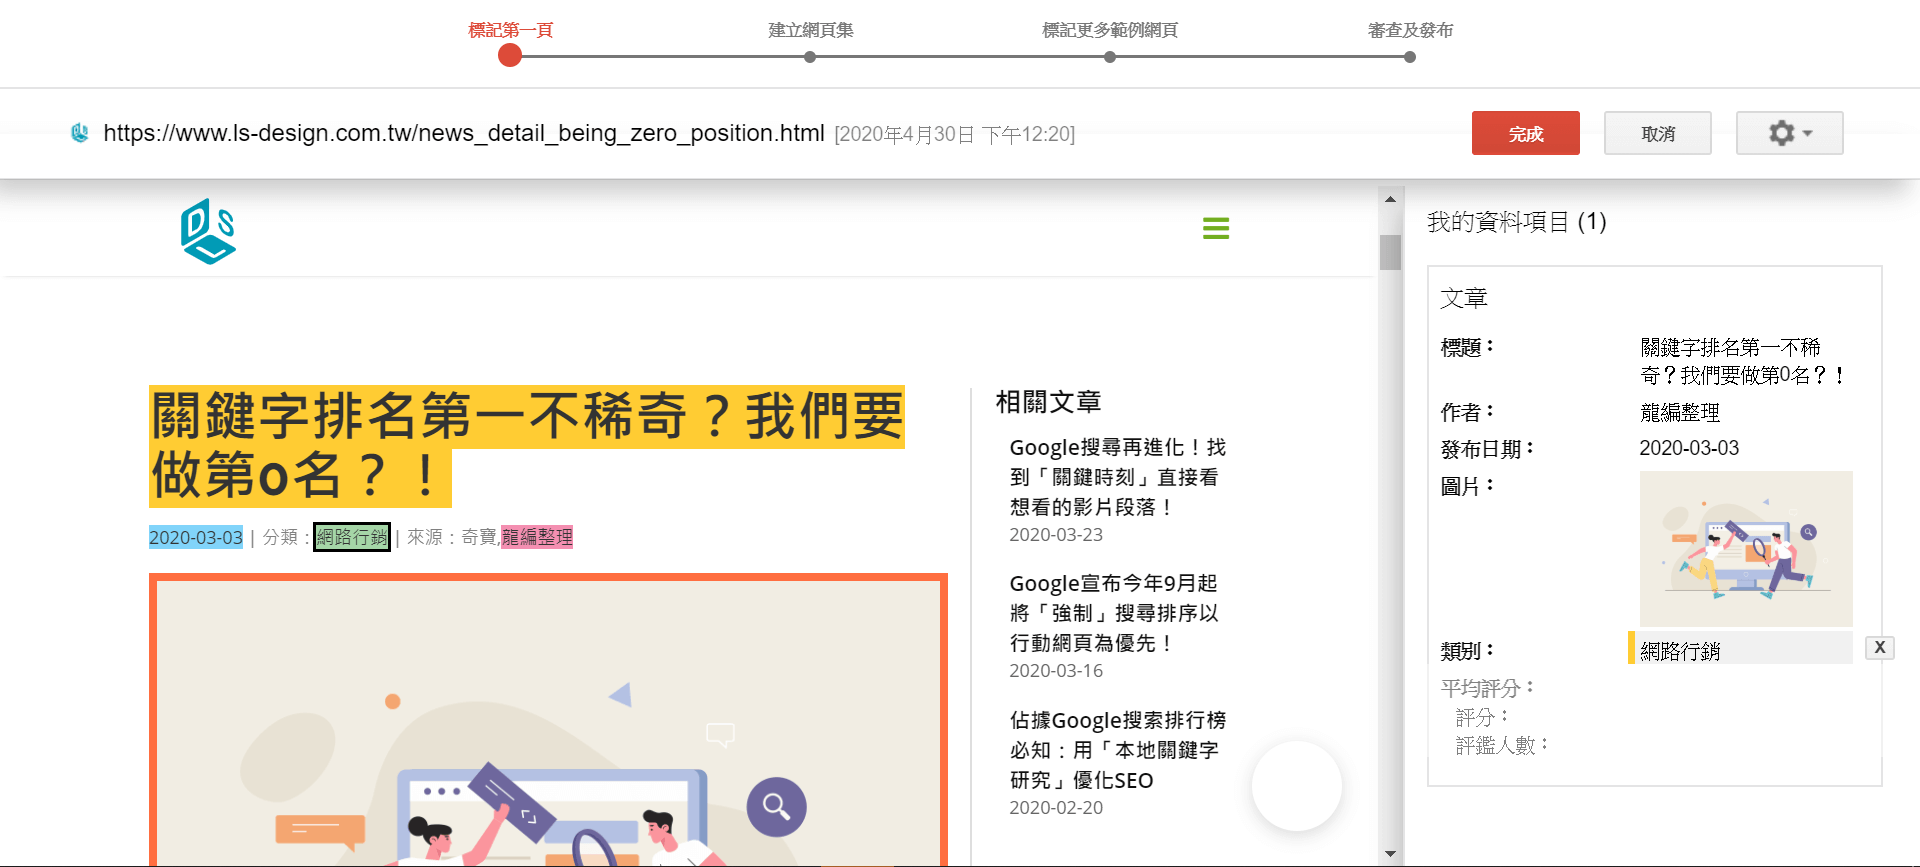Open the green hamburger menu

pyautogui.click(x=1216, y=228)
